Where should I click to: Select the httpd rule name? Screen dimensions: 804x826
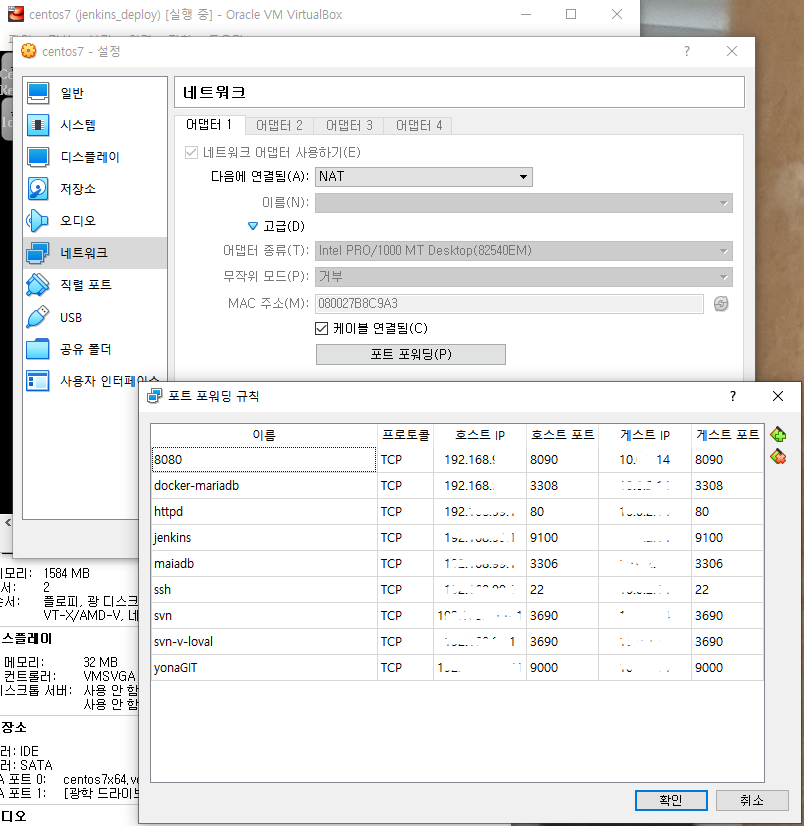tap(264, 512)
